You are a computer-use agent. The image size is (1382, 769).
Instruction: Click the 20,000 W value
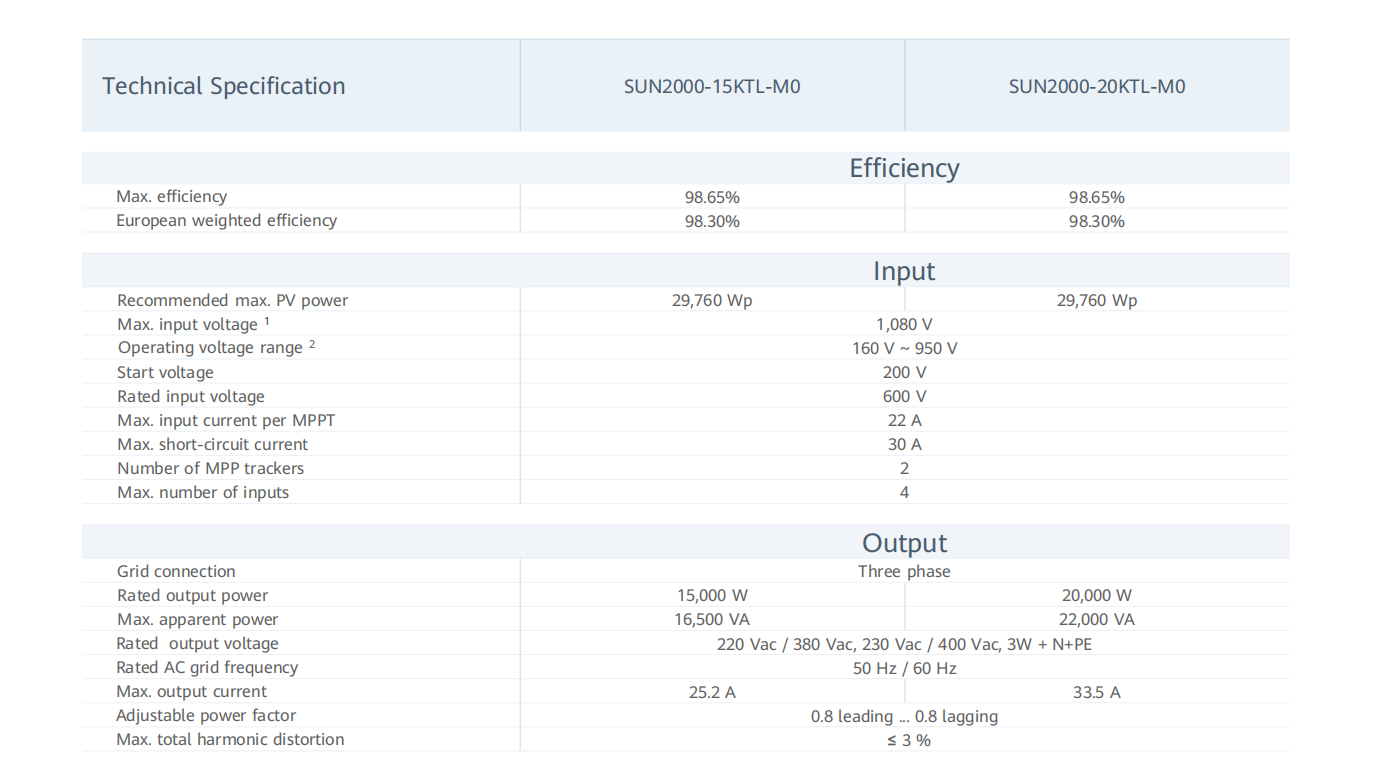pos(1097,596)
